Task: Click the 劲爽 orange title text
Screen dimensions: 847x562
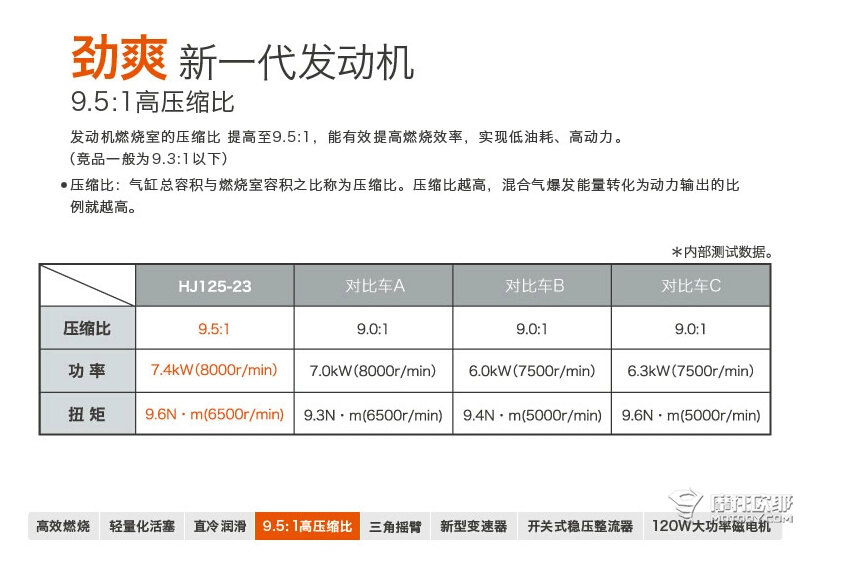Action: (119, 58)
